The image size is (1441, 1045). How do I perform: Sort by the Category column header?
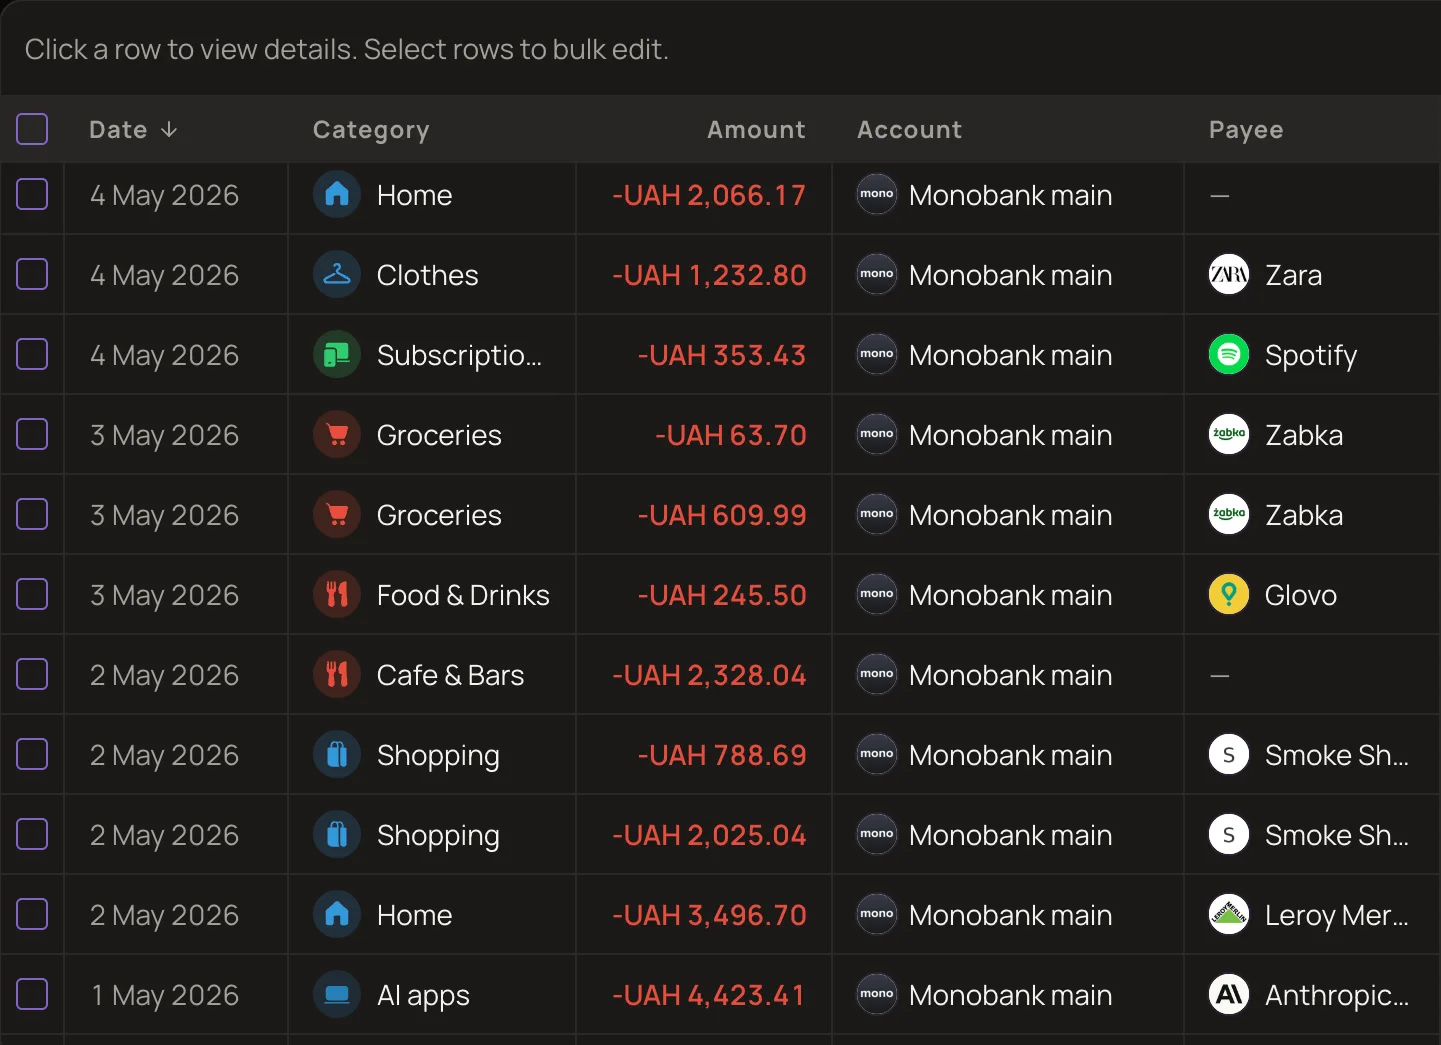(x=371, y=130)
